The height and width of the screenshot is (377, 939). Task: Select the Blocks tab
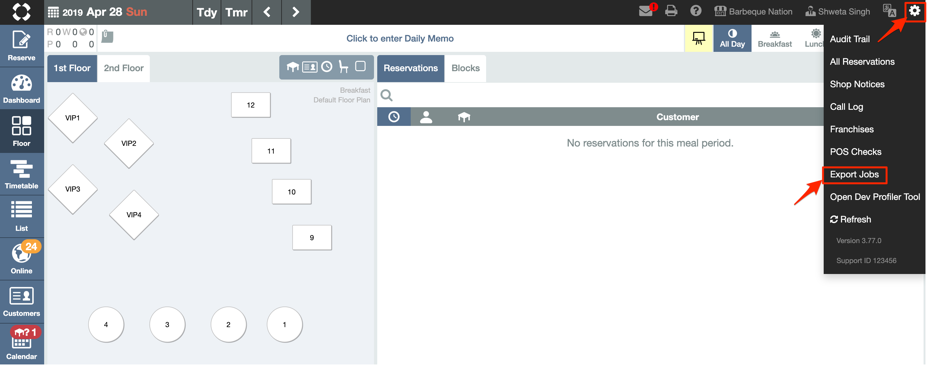pyautogui.click(x=465, y=68)
